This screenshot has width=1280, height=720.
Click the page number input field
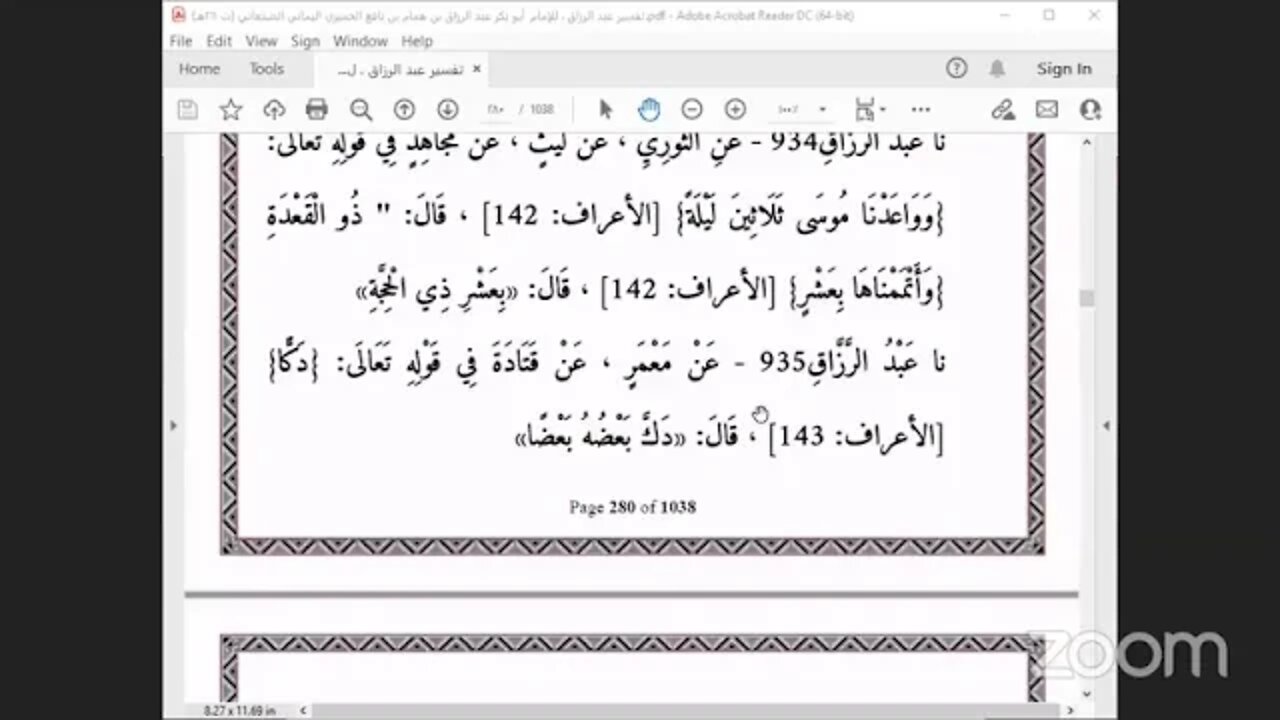(495, 110)
